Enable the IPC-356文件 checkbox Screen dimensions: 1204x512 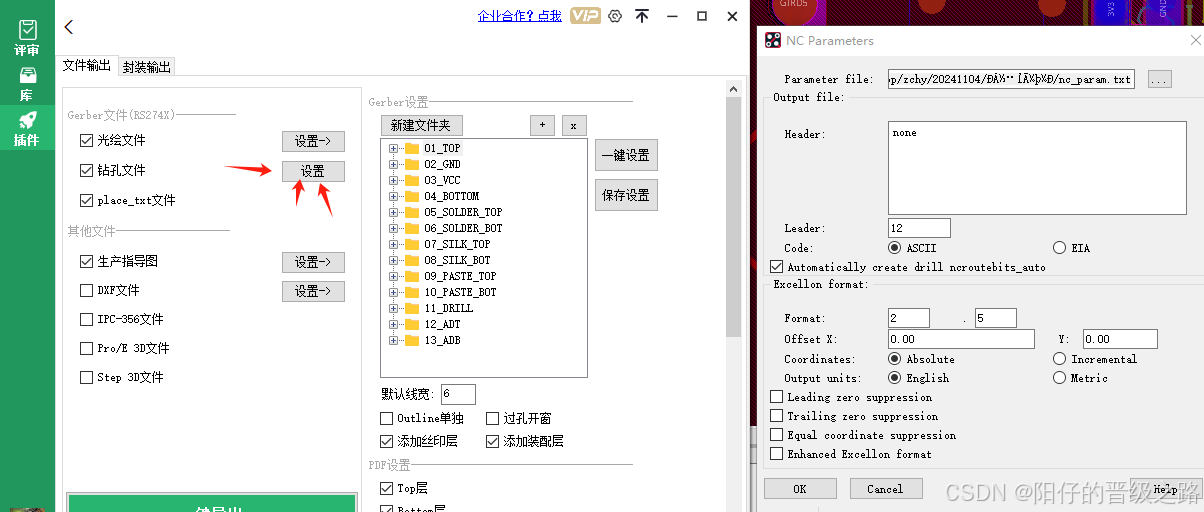tap(86, 319)
